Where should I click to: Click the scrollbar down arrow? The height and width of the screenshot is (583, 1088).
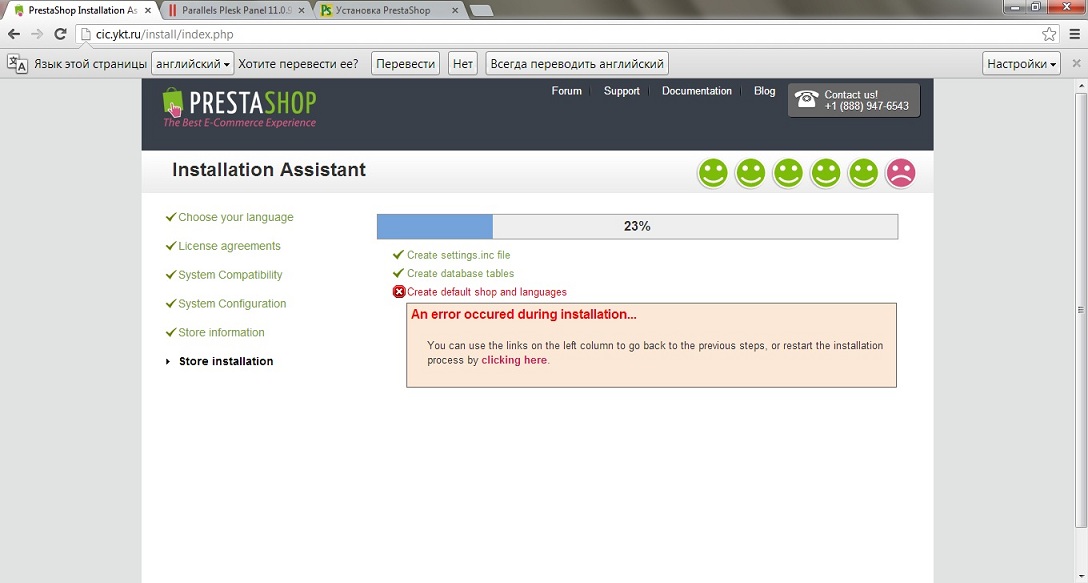tap(1081, 576)
